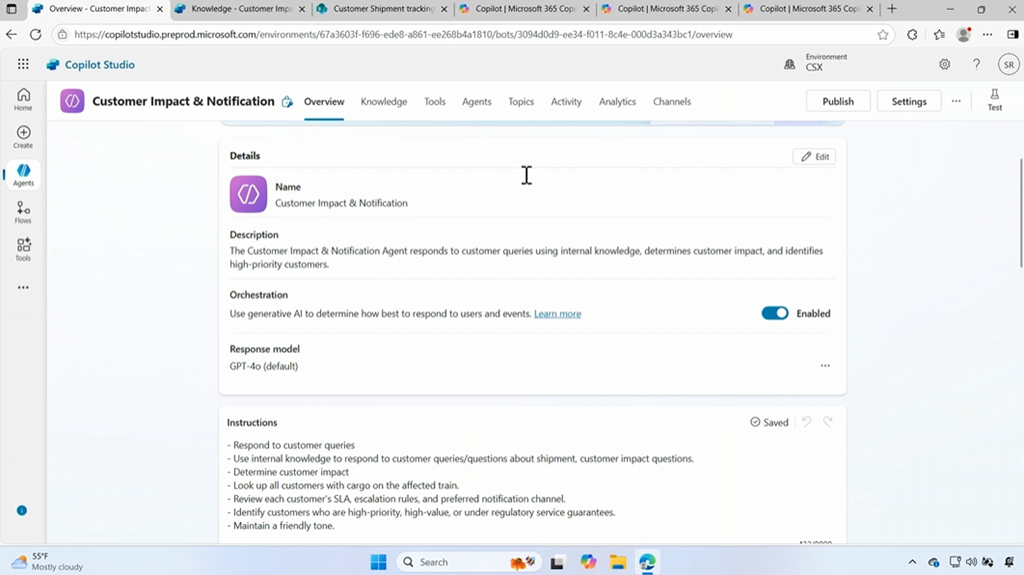Open the browser tab actions menu
The width and height of the screenshot is (1024, 575).
click(x=11, y=9)
